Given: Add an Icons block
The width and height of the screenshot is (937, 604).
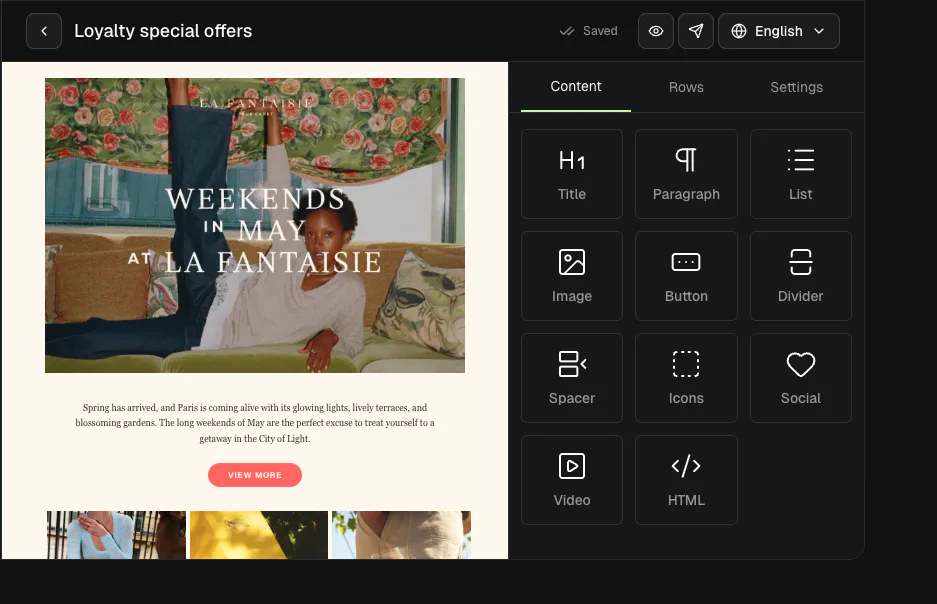Looking at the screenshot, I should (686, 378).
